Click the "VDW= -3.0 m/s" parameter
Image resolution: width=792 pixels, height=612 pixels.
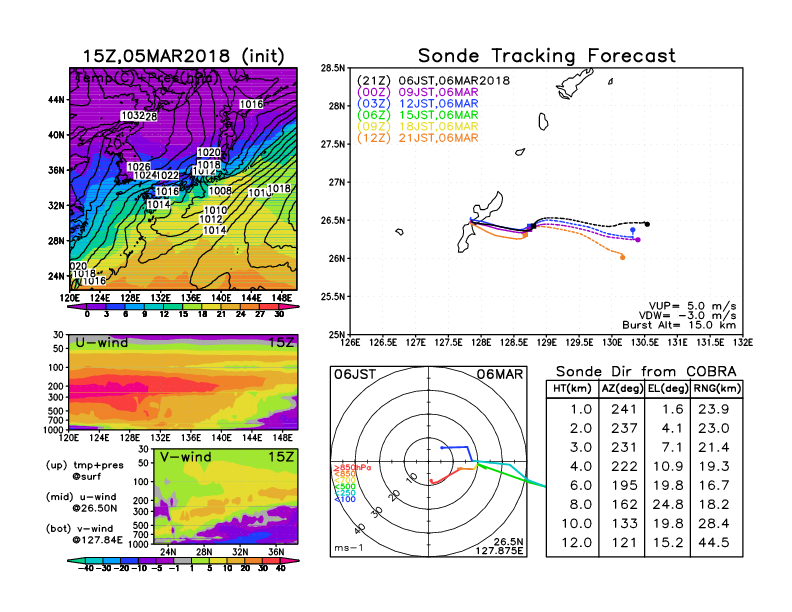click(x=688, y=316)
